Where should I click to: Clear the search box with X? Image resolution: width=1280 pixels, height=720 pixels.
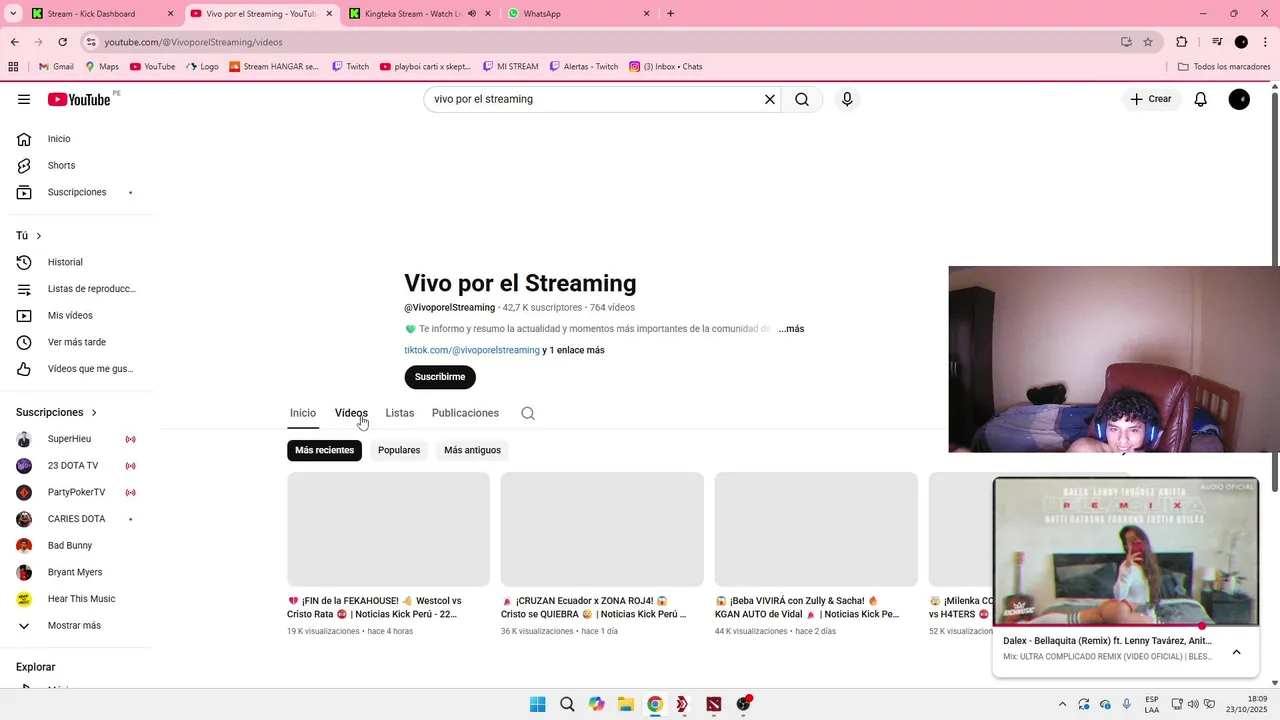770,99
